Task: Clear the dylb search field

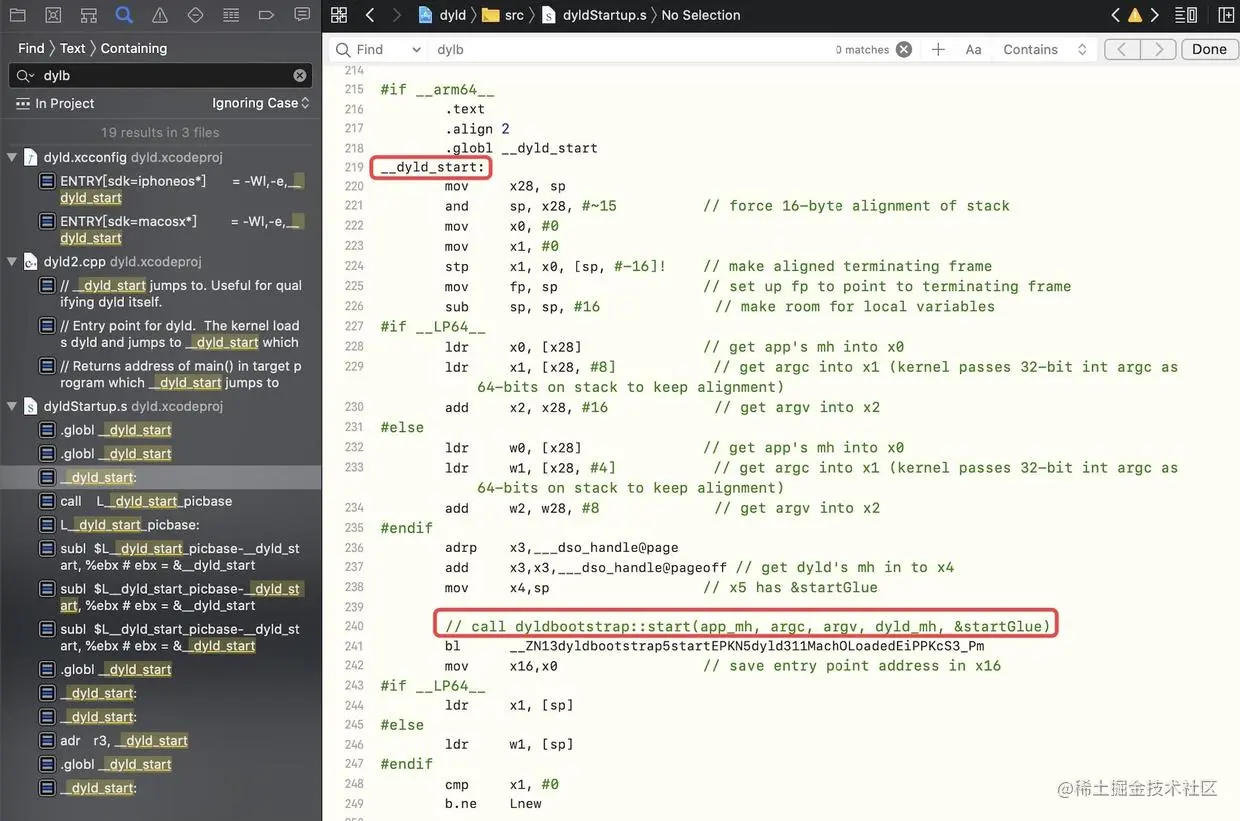Action: pyautogui.click(x=298, y=75)
